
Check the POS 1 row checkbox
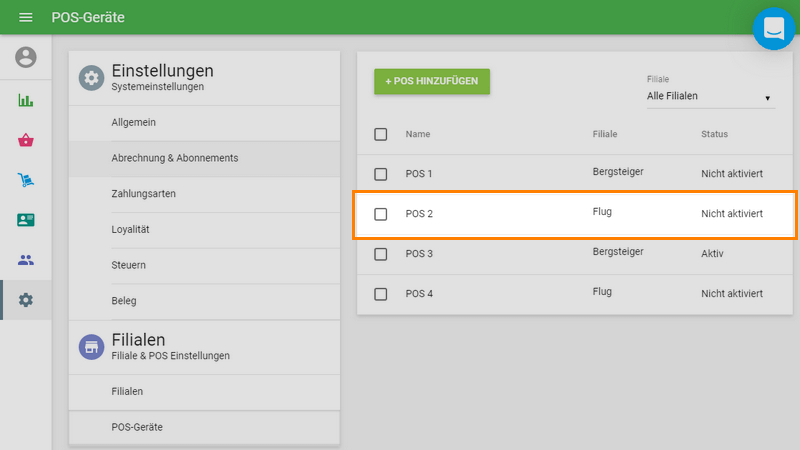381,174
